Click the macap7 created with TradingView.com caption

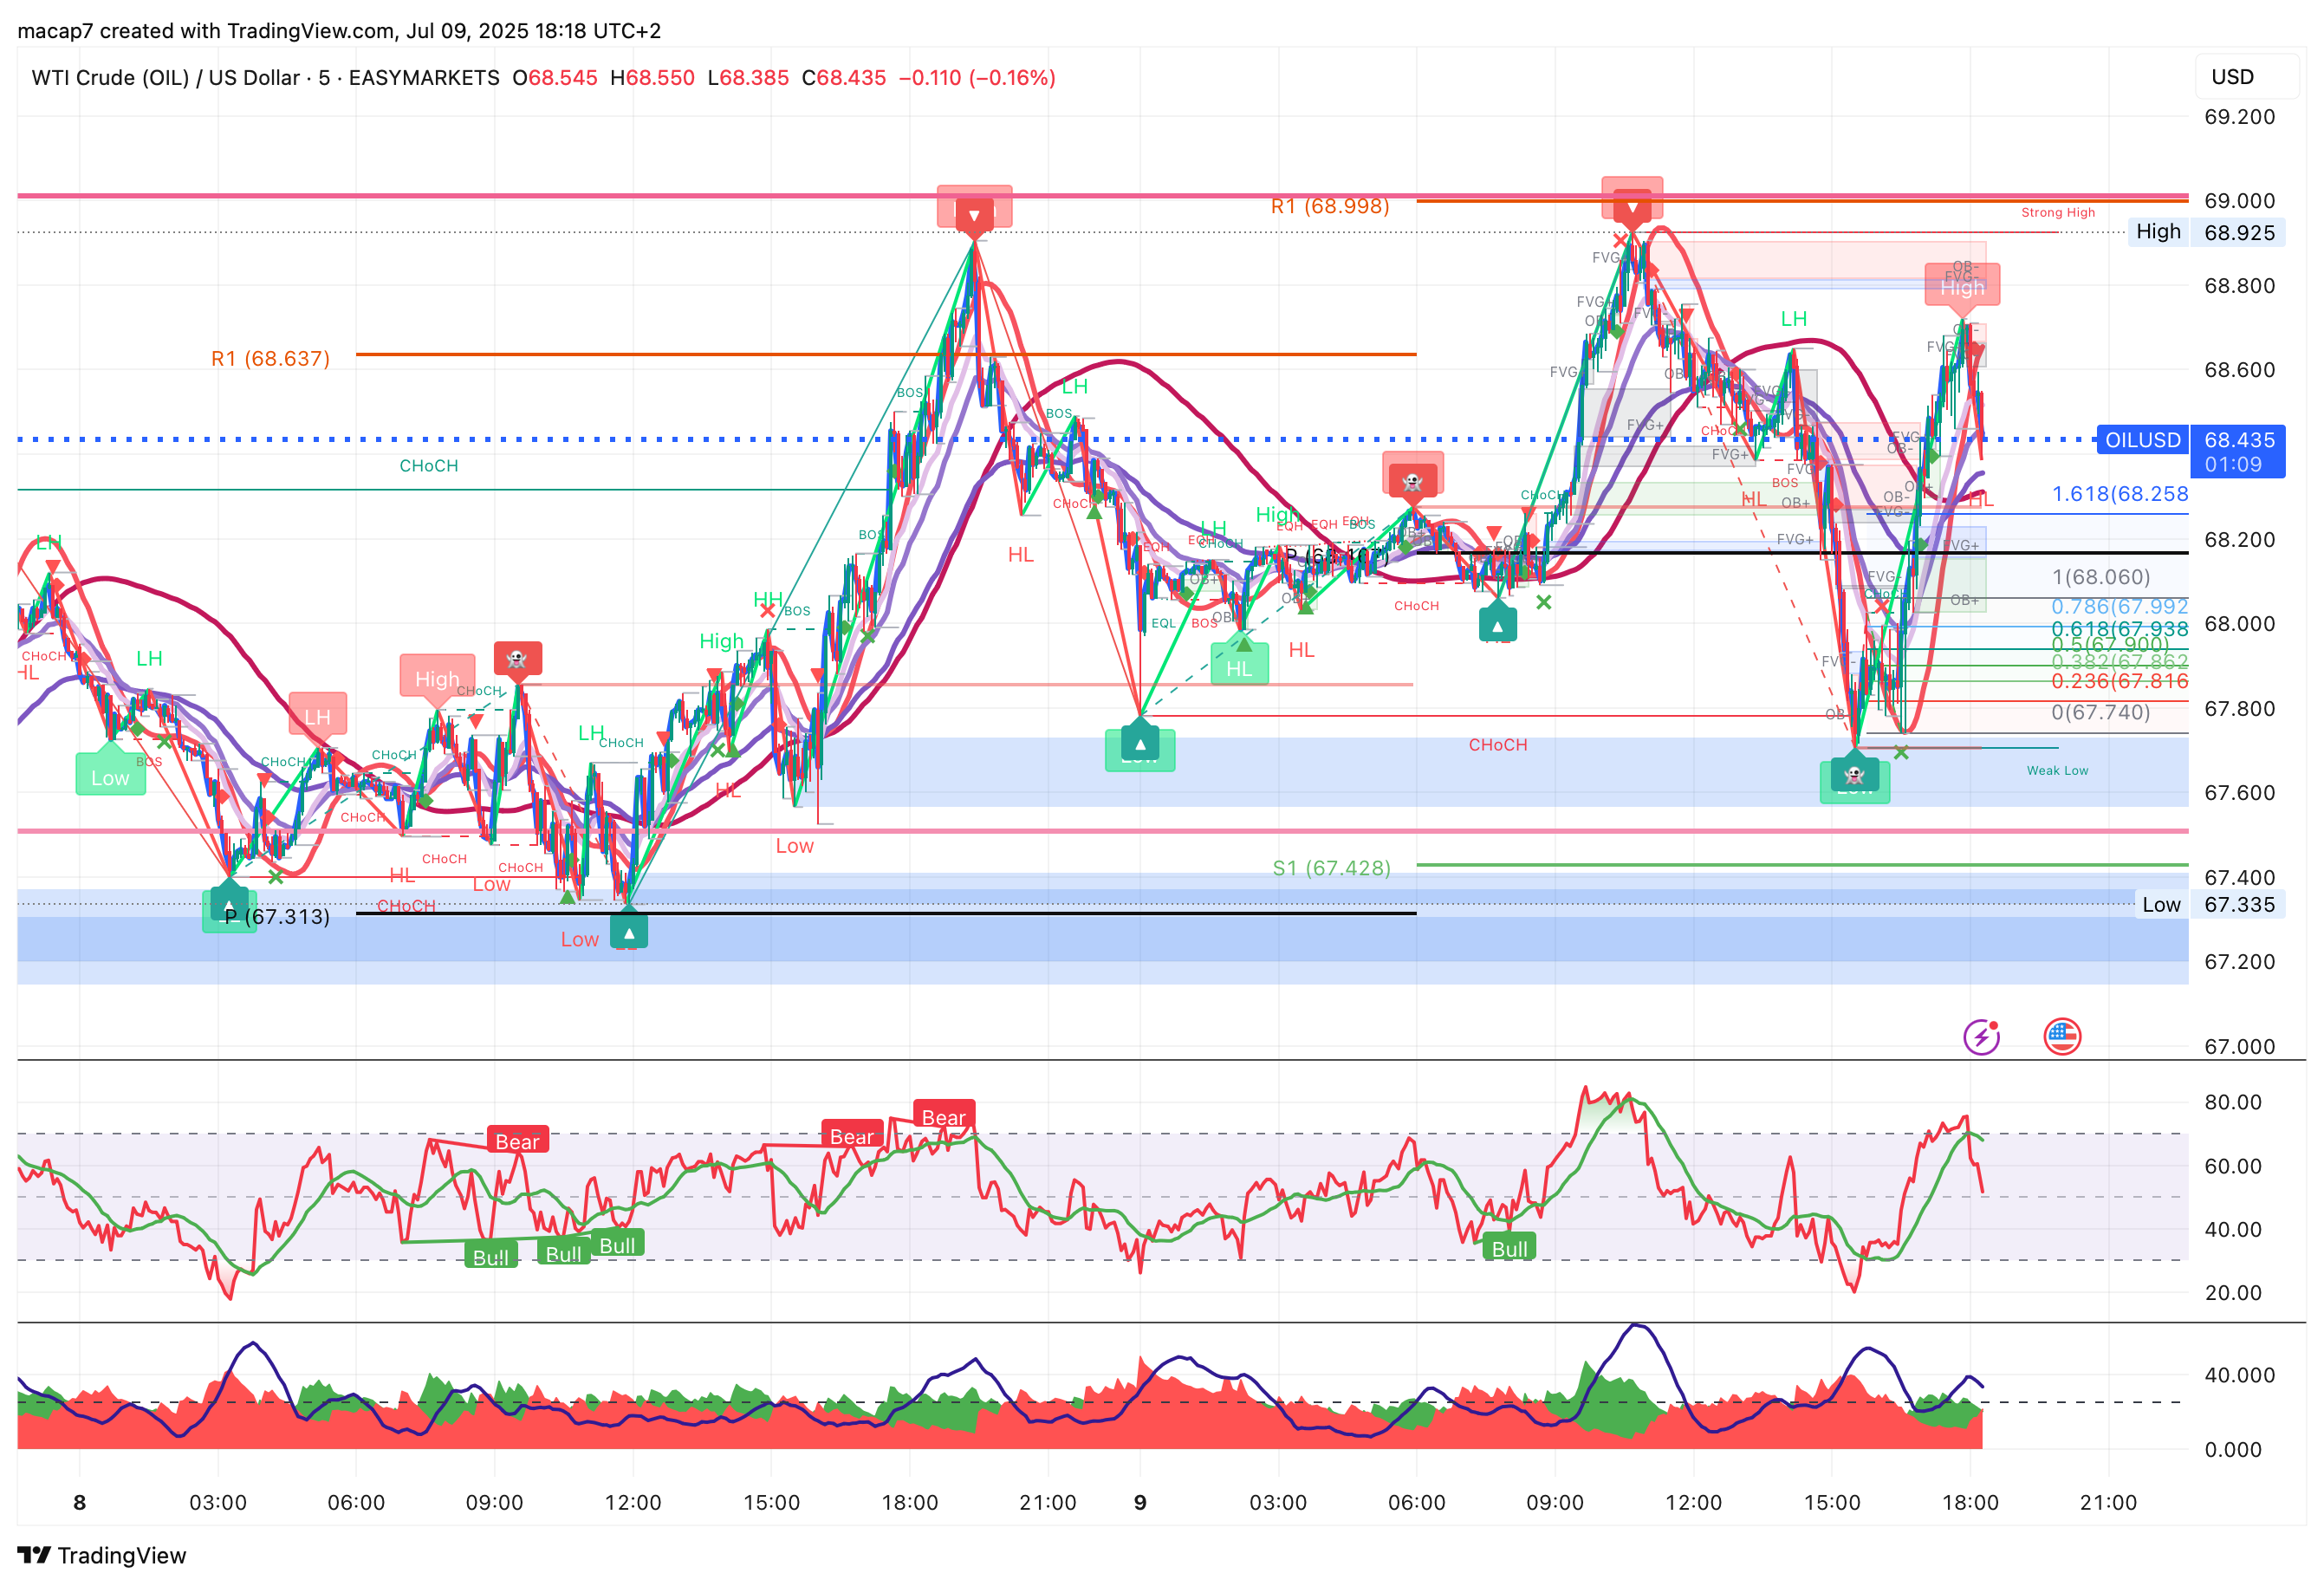coord(339,30)
